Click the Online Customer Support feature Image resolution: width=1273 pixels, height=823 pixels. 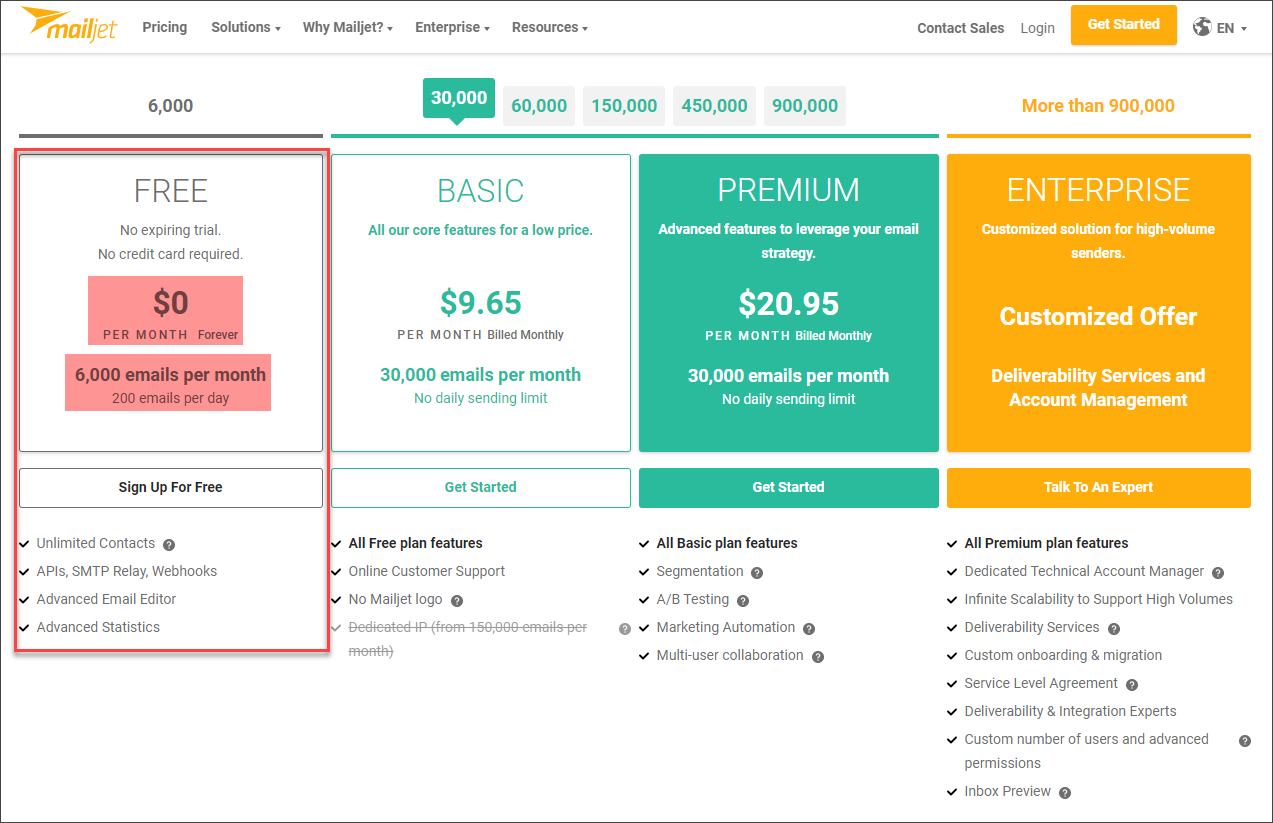(x=427, y=572)
